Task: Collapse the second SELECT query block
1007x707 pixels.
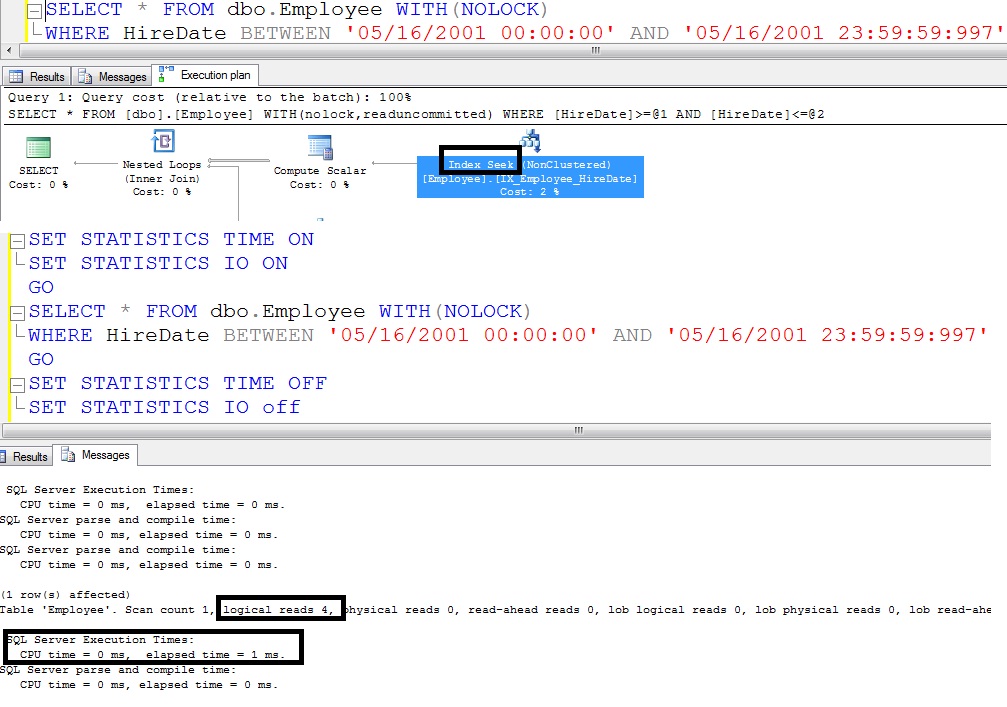Action: click(16, 312)
